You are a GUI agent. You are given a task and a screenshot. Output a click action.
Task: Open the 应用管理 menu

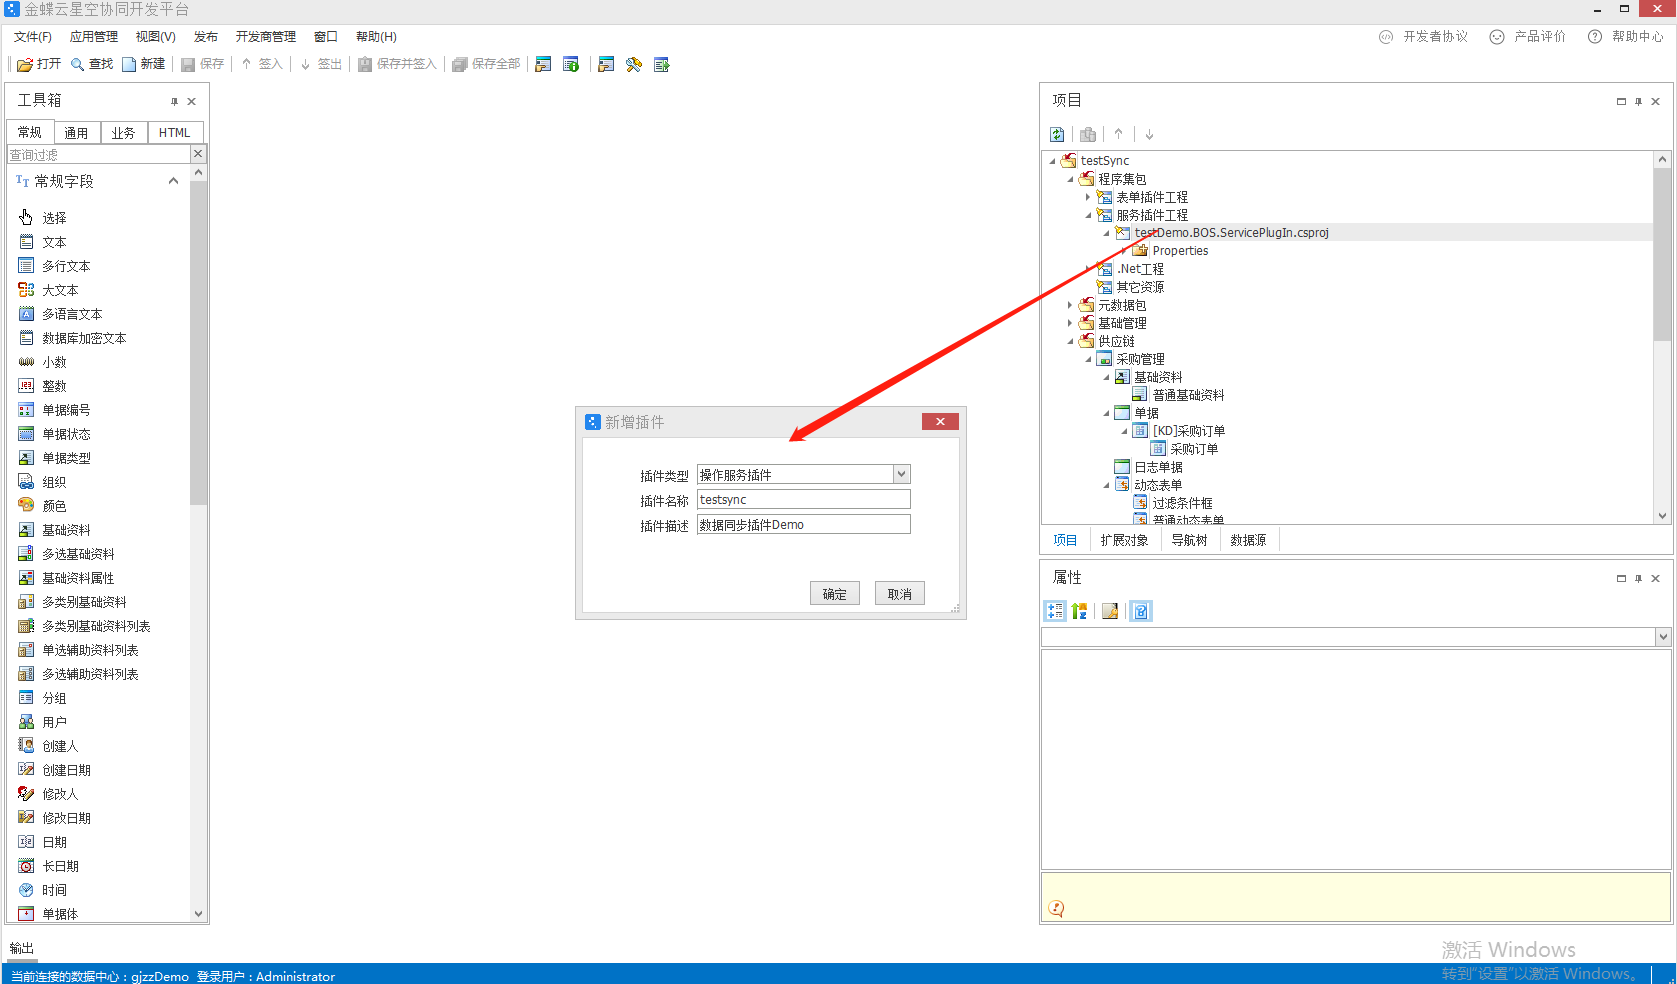[93, 37]
